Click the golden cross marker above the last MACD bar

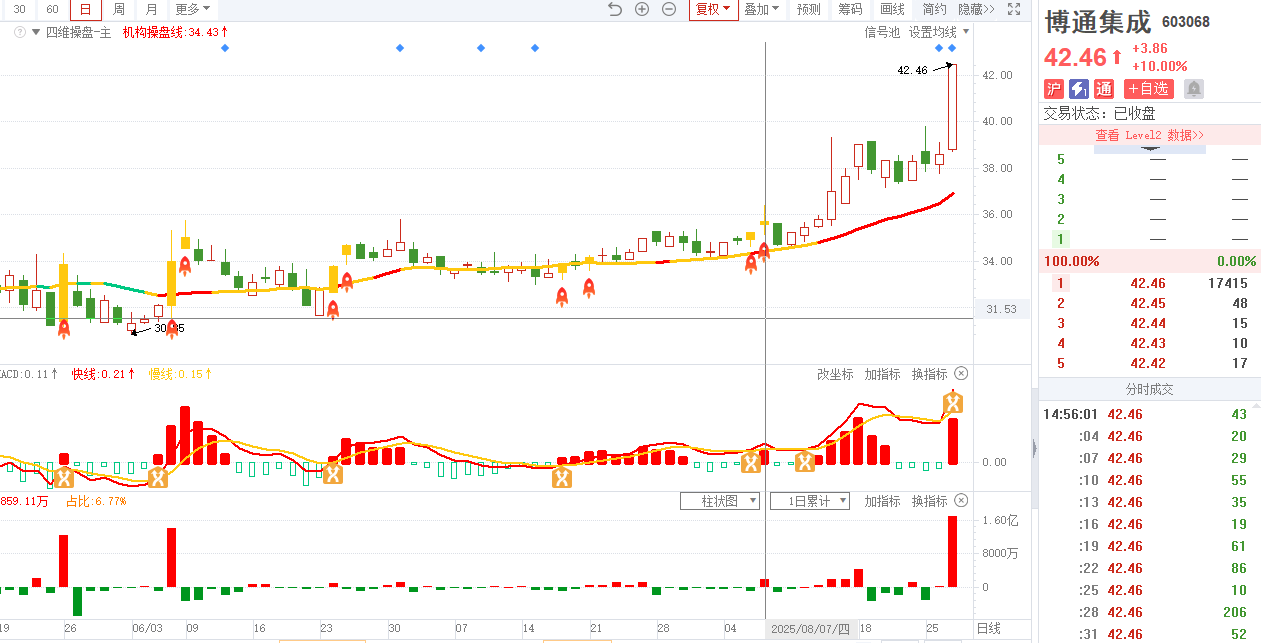tap(953, 403)
